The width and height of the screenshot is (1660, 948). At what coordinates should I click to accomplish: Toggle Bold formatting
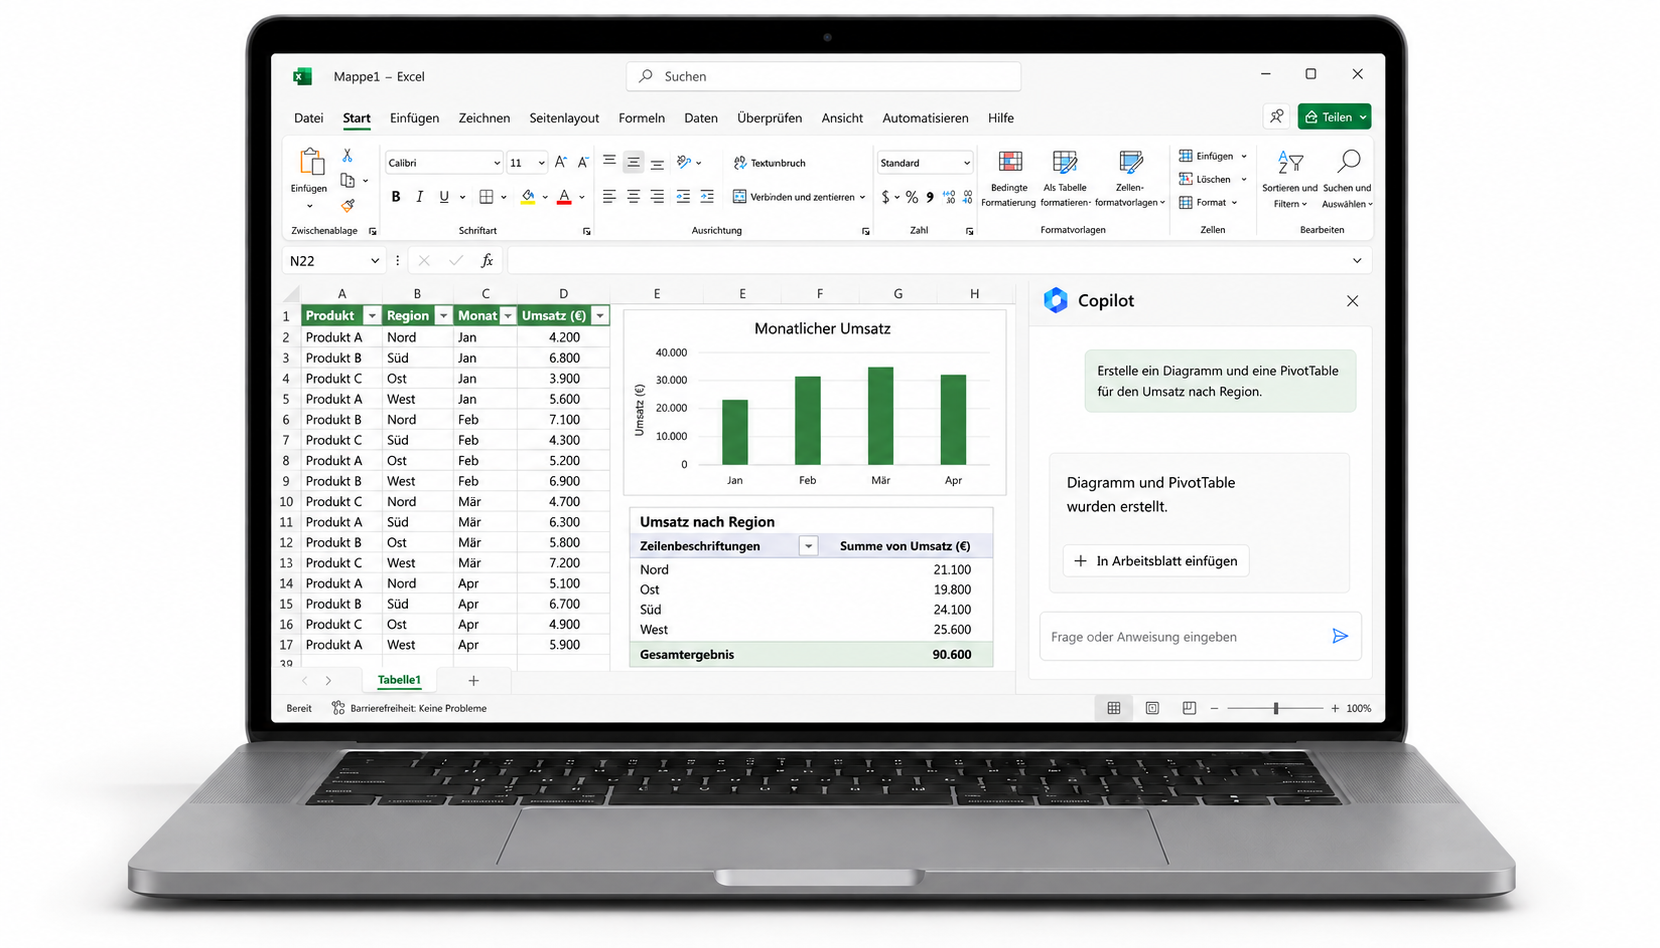[x=396, y=197]
